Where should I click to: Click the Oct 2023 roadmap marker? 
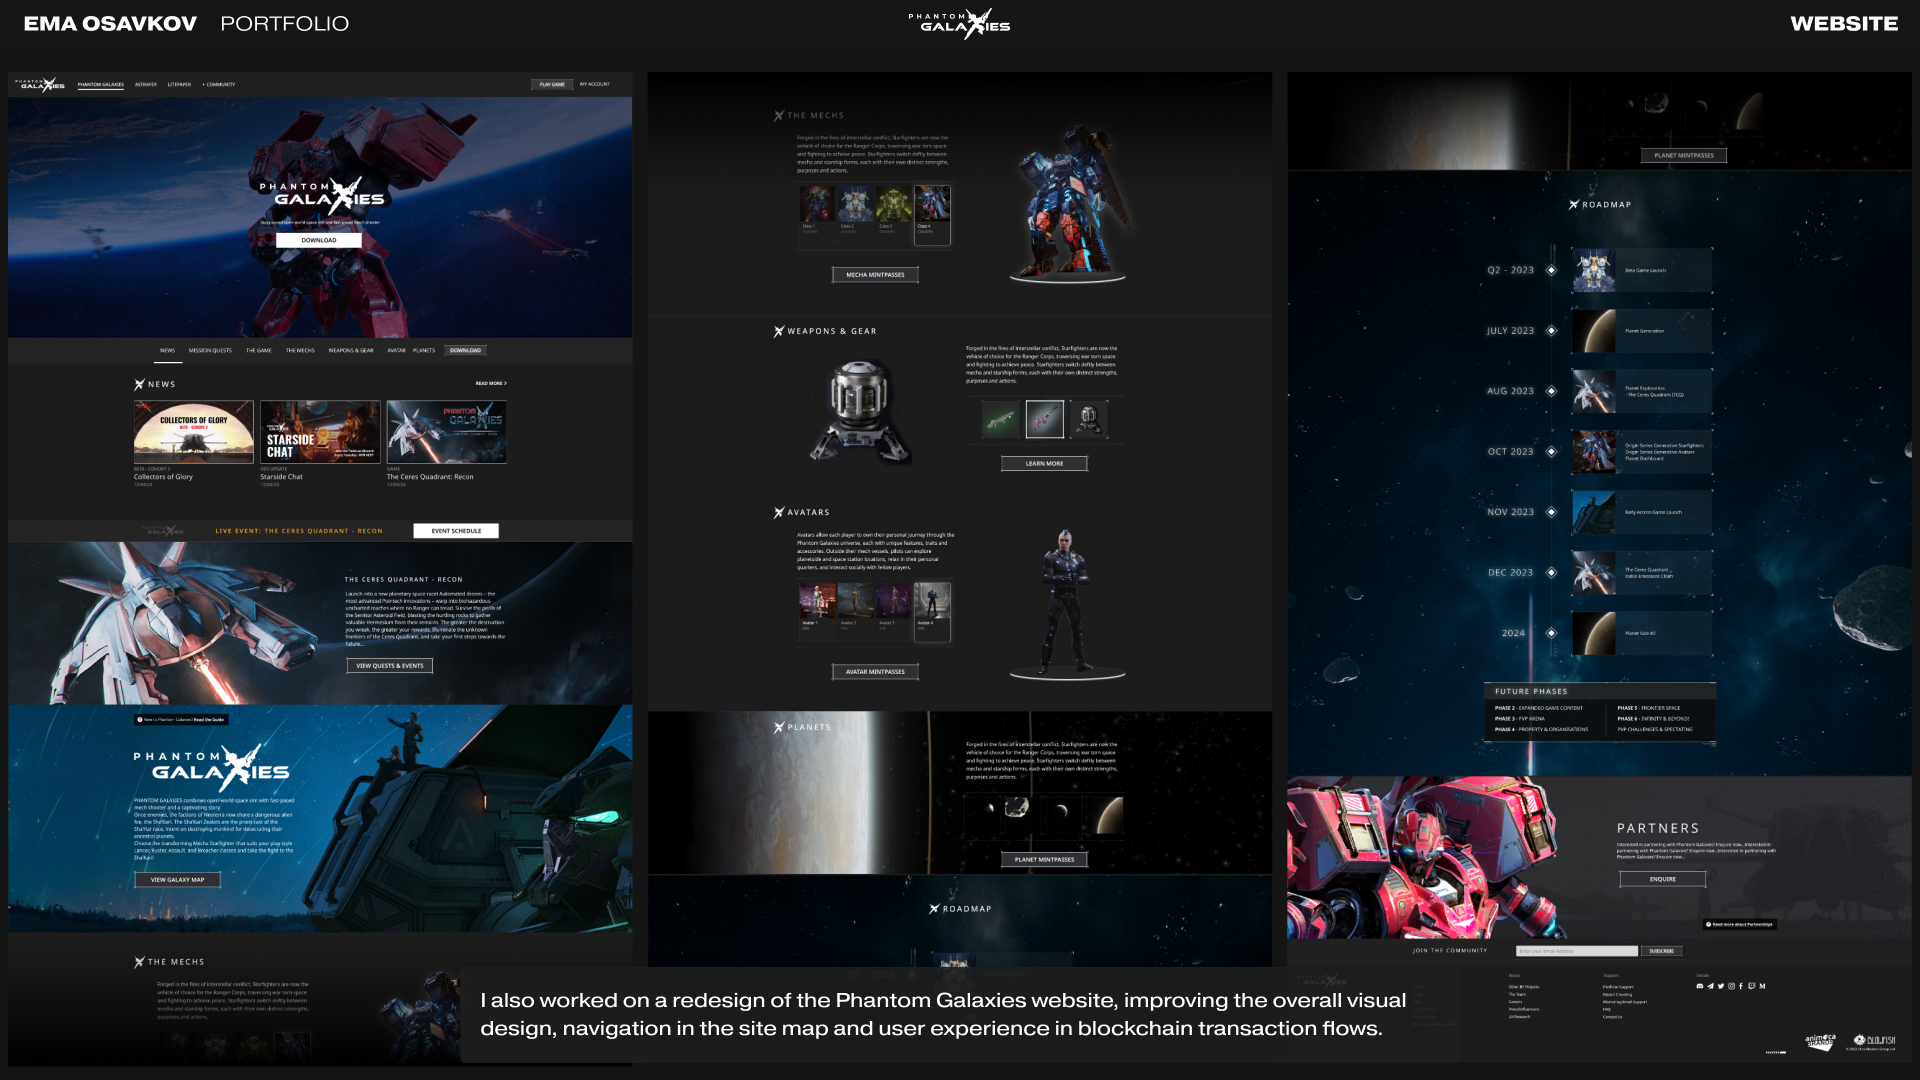(1551, 452)
